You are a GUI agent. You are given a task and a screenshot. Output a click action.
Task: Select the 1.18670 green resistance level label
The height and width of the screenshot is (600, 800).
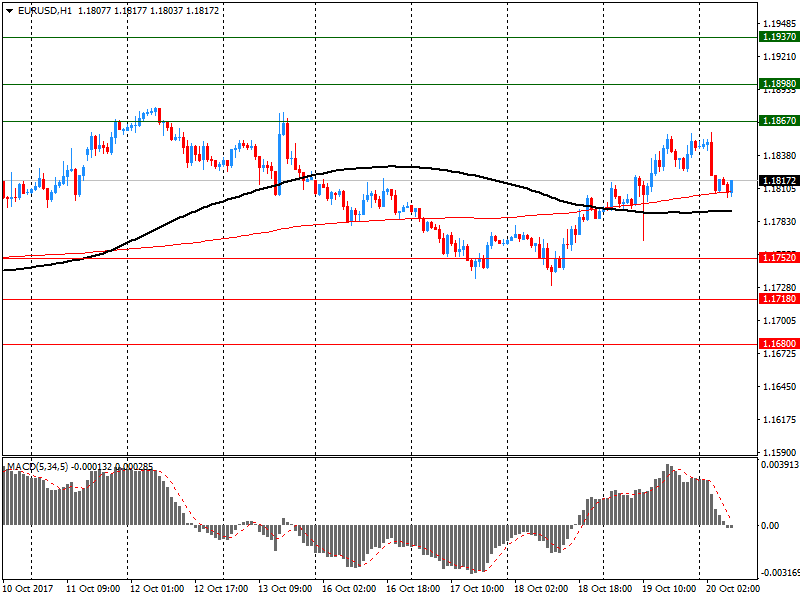pyautogui.click(x=779, y=121)
